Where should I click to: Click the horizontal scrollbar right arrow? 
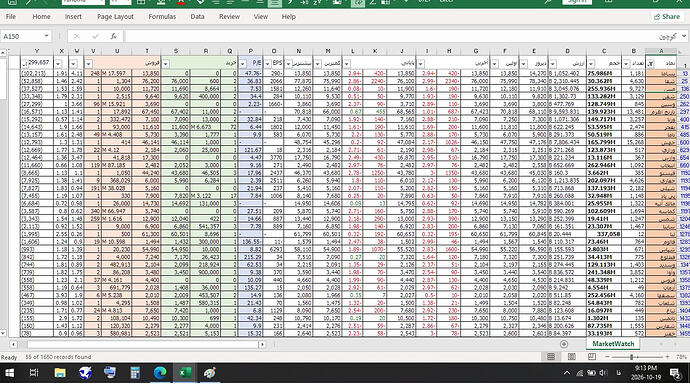262,344
